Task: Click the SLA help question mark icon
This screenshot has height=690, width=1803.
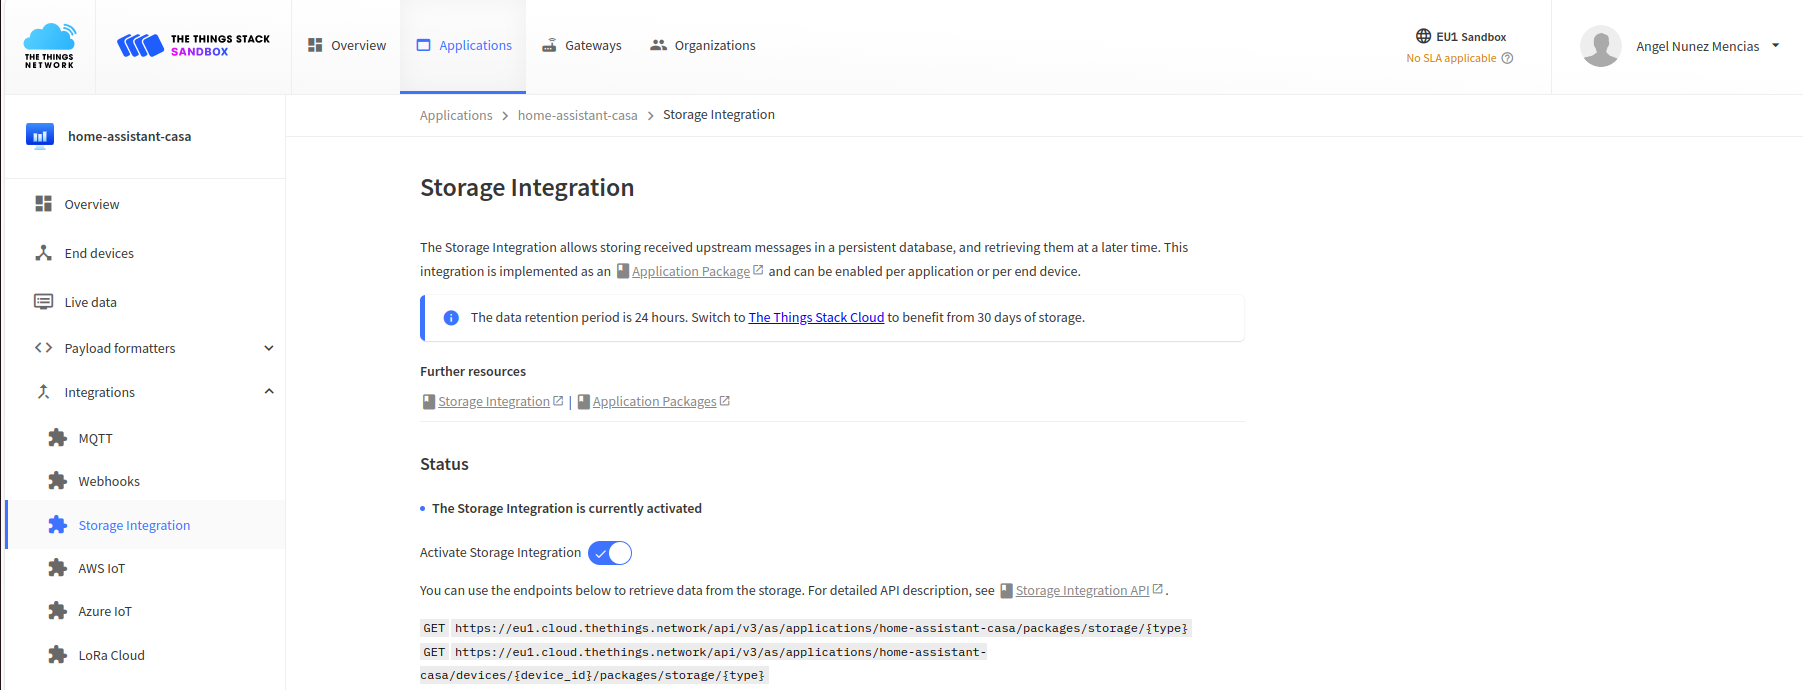Action: (x=1507, y=58)
